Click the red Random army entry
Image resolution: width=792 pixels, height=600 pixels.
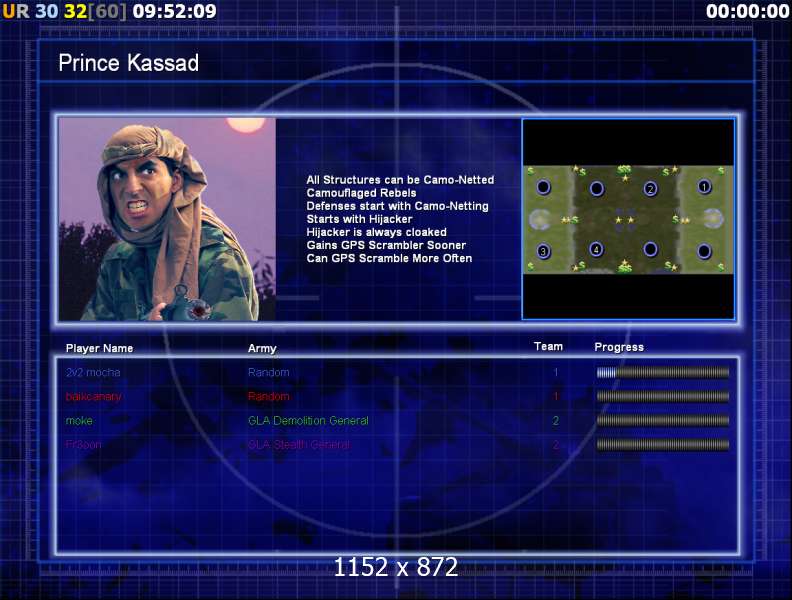click(x=269, y=396)
